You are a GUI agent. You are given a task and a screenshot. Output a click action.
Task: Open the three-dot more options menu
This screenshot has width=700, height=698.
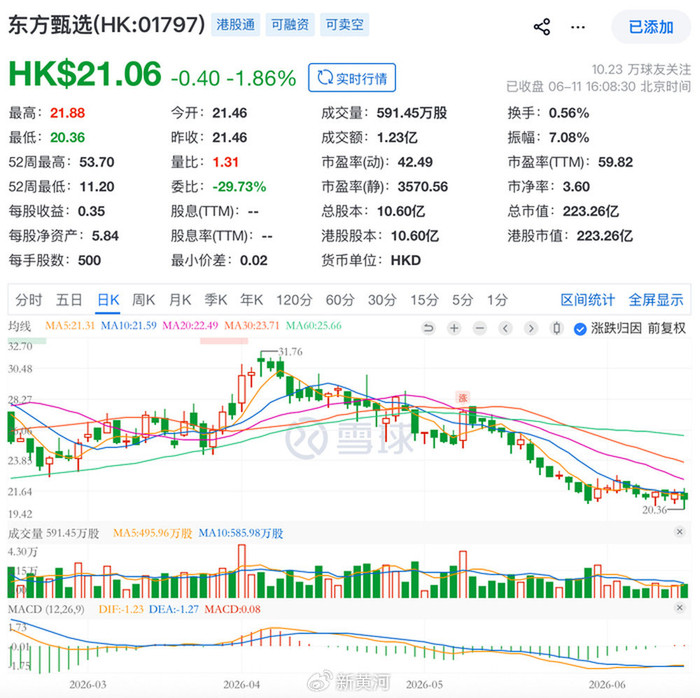click(578, 28)
